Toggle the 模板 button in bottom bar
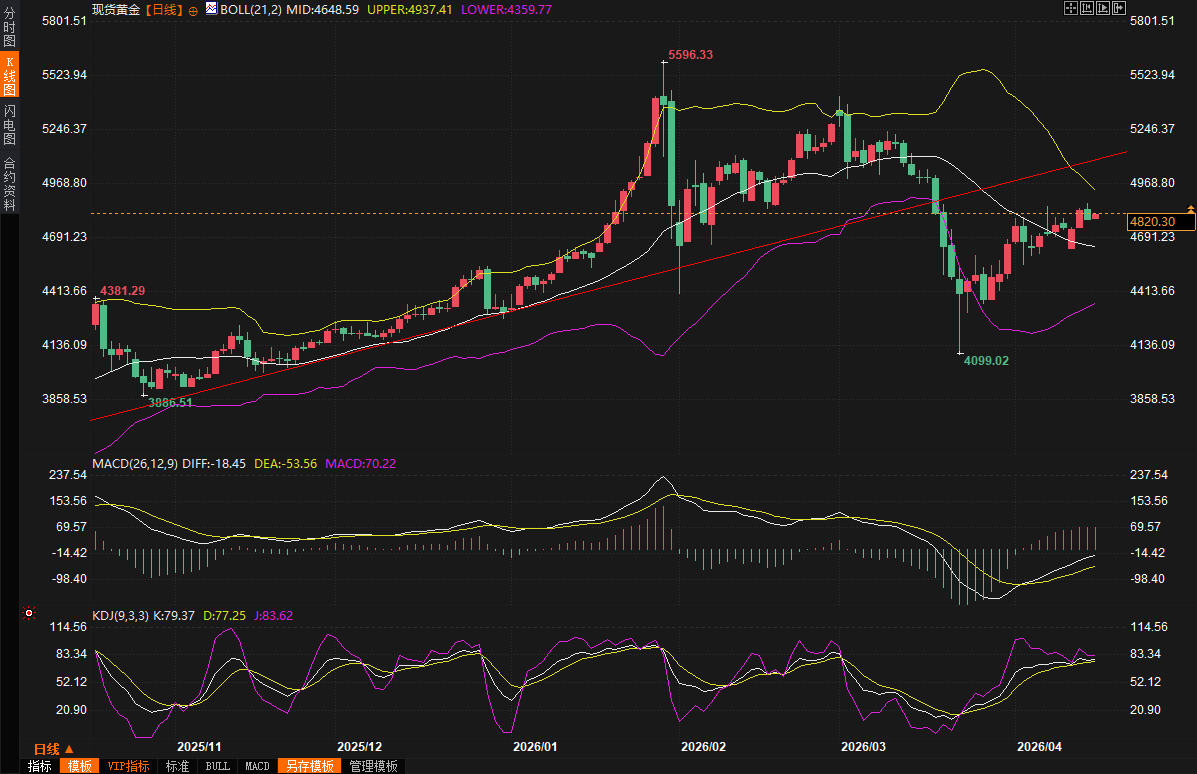 point(79,766)
